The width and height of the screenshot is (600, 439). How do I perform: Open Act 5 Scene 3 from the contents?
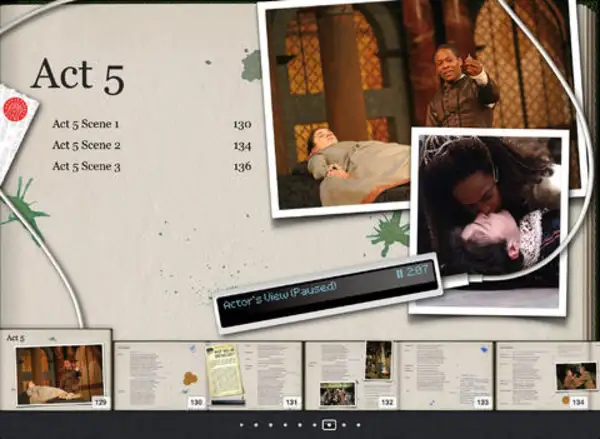point(86,166)
